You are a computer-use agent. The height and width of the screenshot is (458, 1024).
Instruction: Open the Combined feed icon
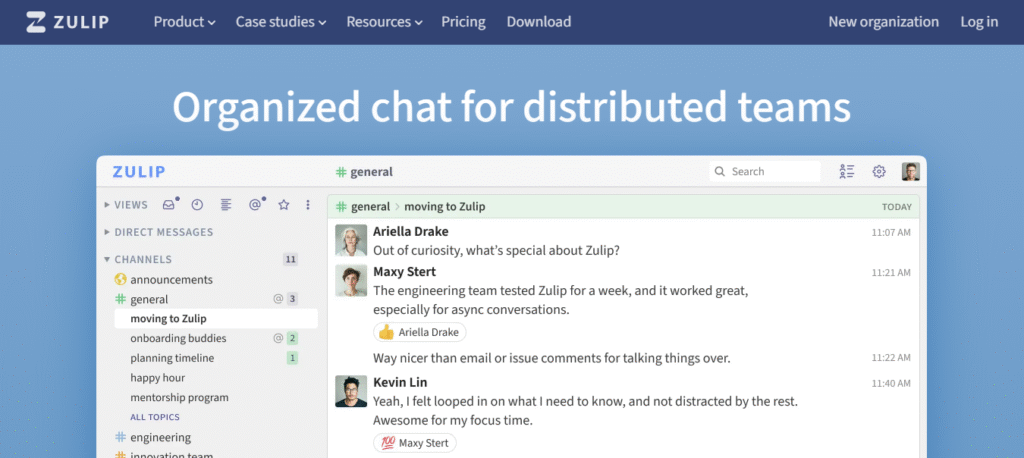(x=226, y=205)
